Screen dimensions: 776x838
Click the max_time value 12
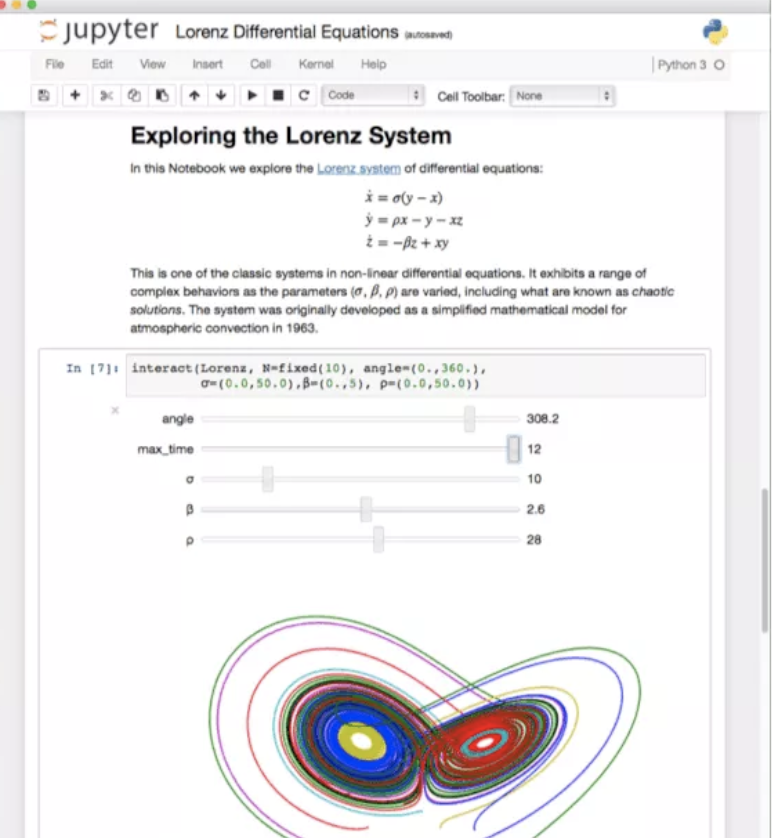pyautogui.click(x=534, y=449)
